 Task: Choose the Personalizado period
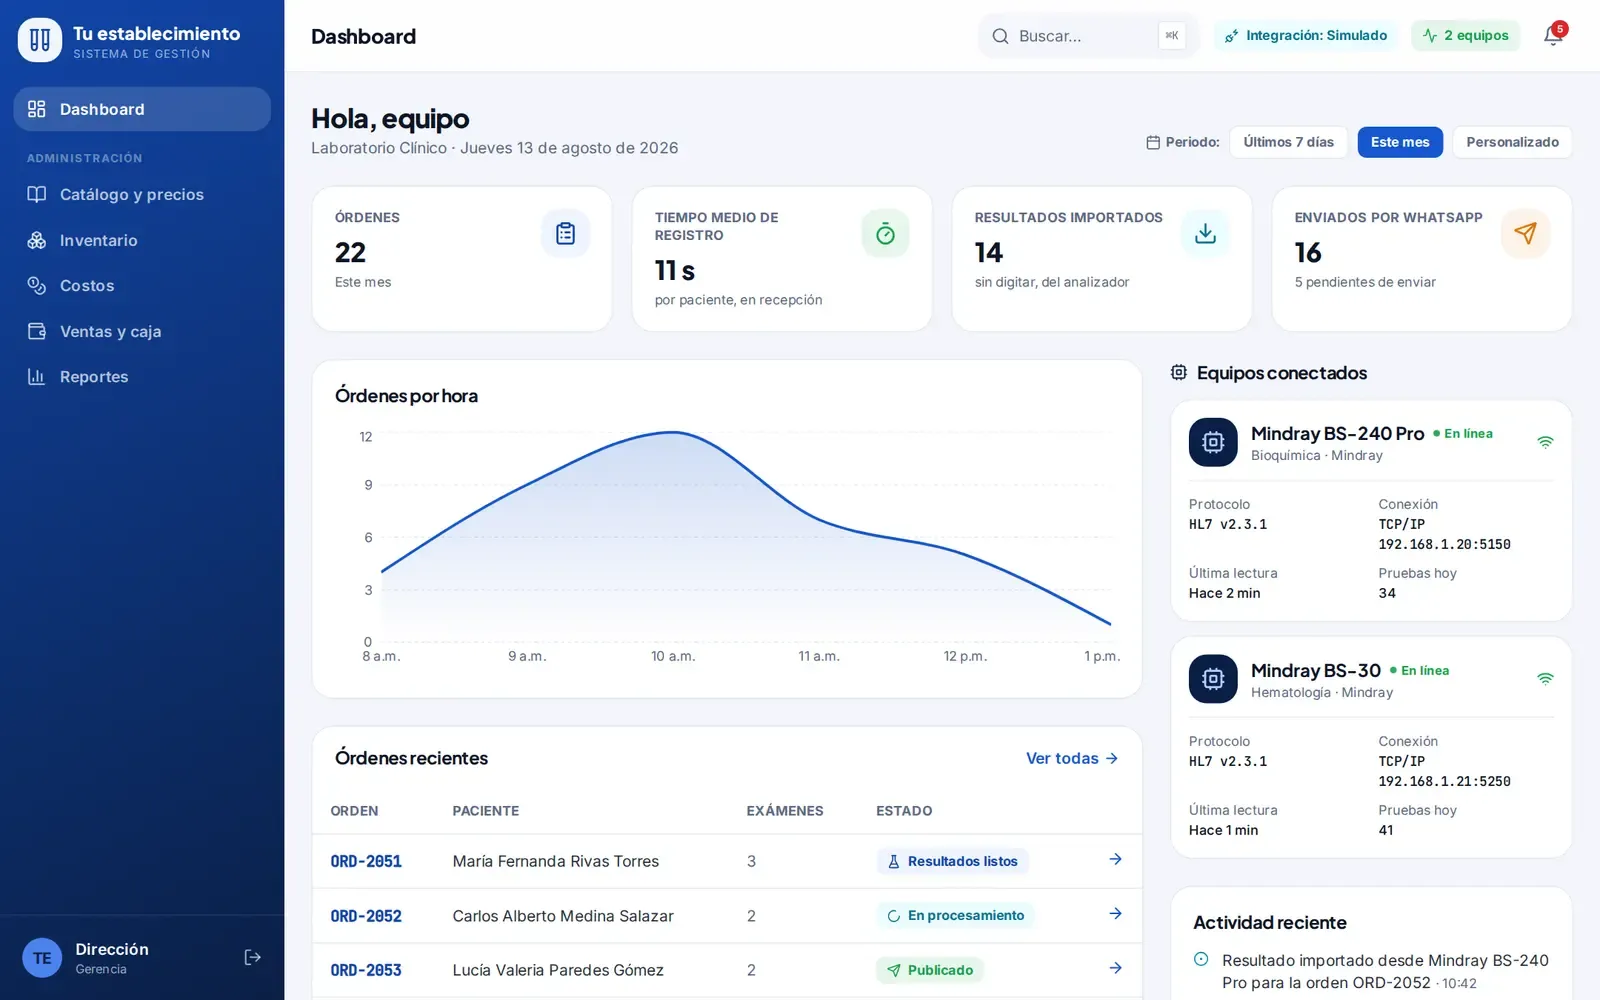(x=1512, y=142)
